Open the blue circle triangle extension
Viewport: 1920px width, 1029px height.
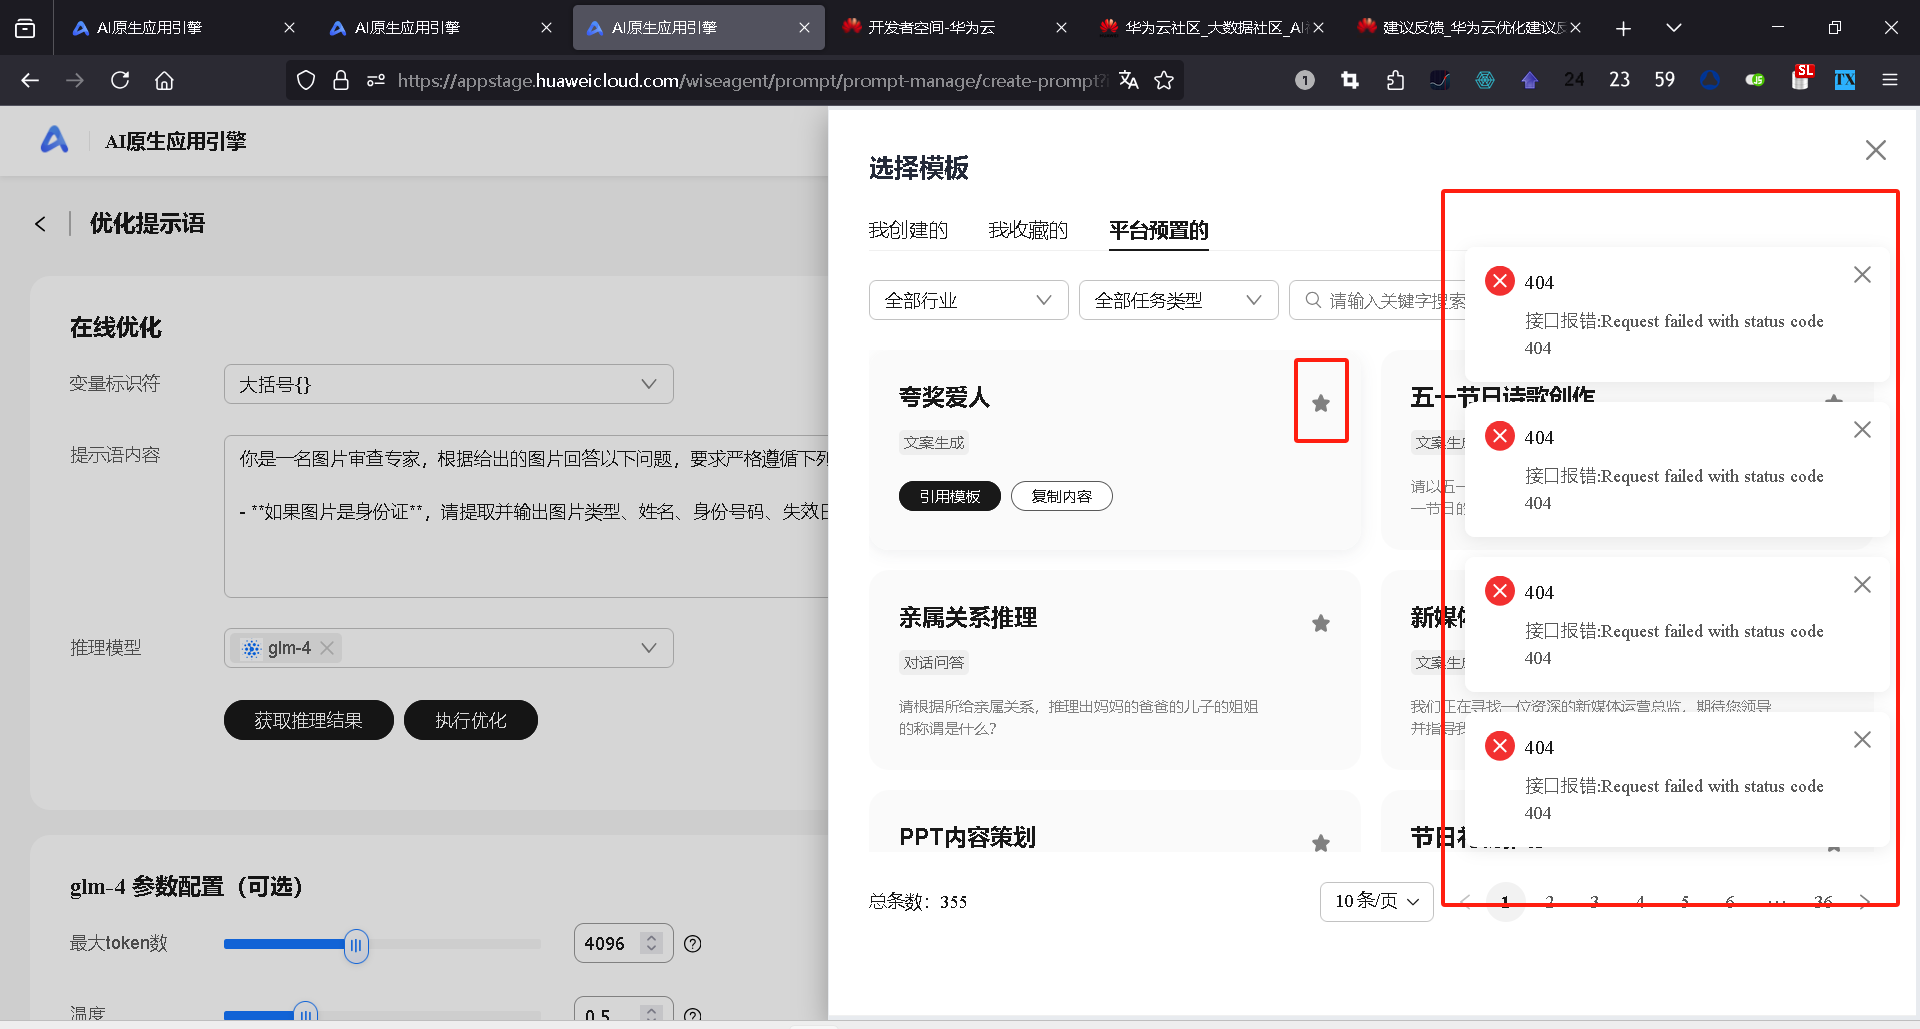click(1710, 80)
